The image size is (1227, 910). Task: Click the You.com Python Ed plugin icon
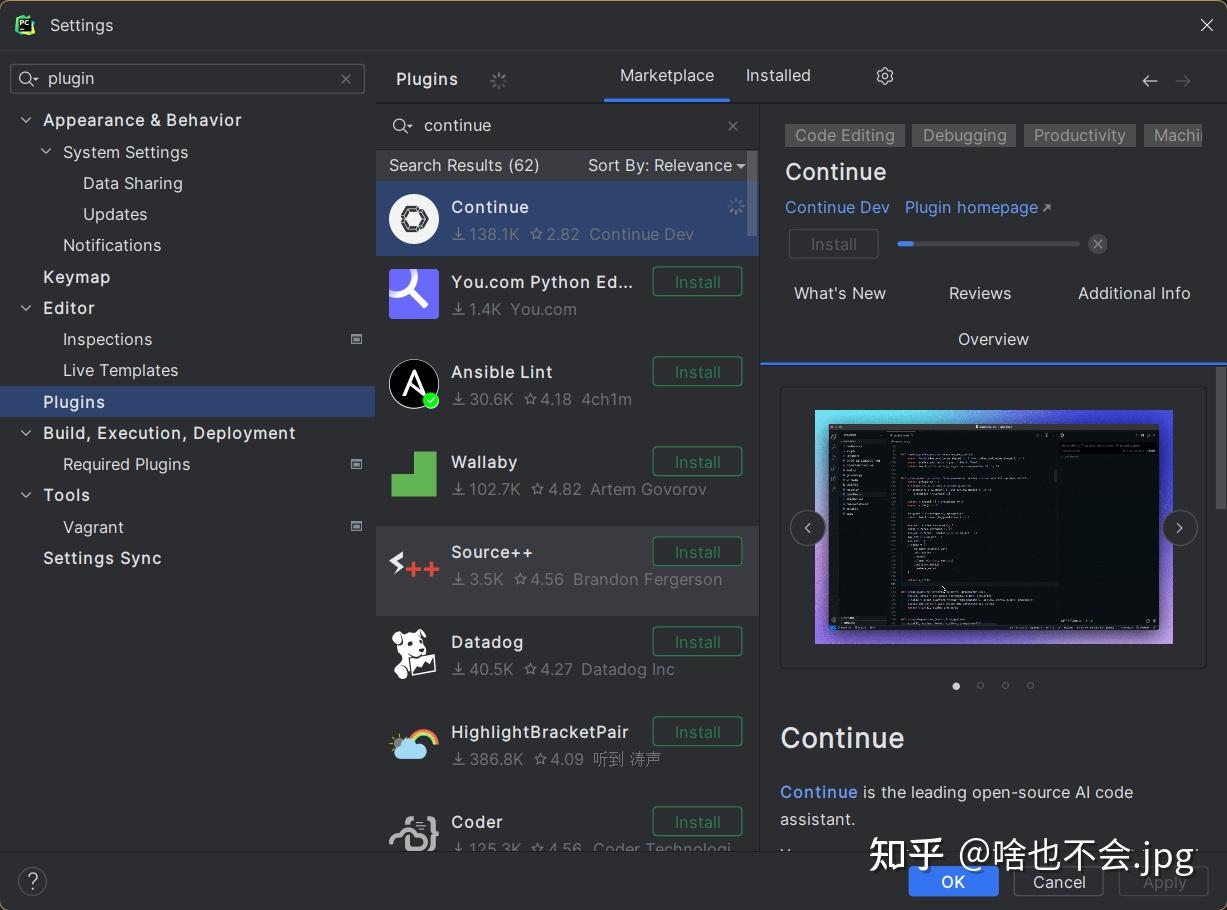(x=413, y=294)
